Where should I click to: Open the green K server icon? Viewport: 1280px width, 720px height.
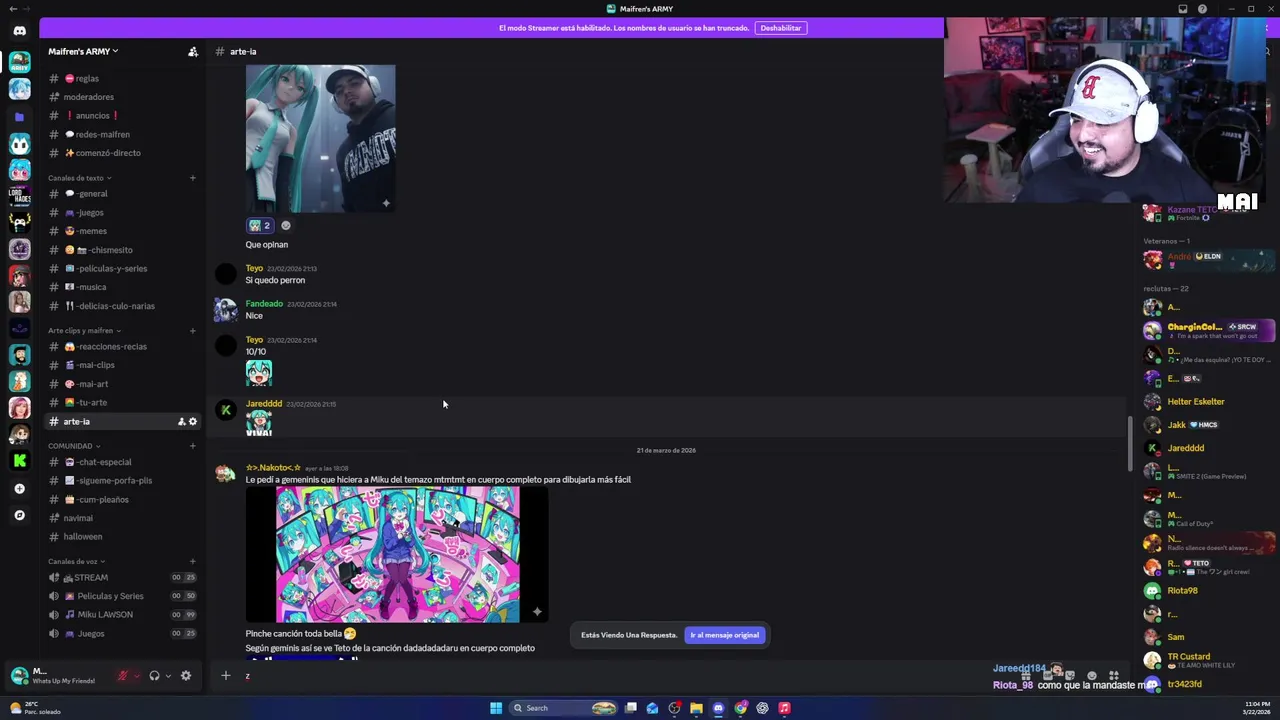[x=19, y=461]
